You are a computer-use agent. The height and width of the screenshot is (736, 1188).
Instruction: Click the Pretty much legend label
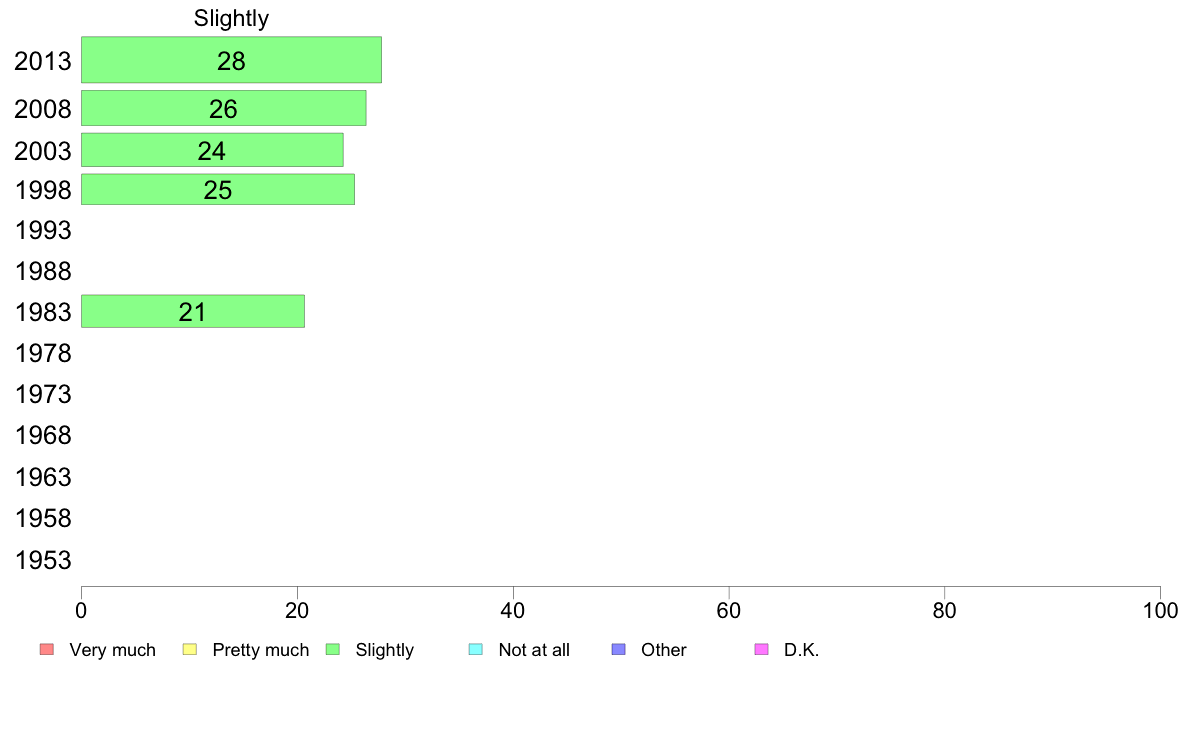(x=261, y=650)
